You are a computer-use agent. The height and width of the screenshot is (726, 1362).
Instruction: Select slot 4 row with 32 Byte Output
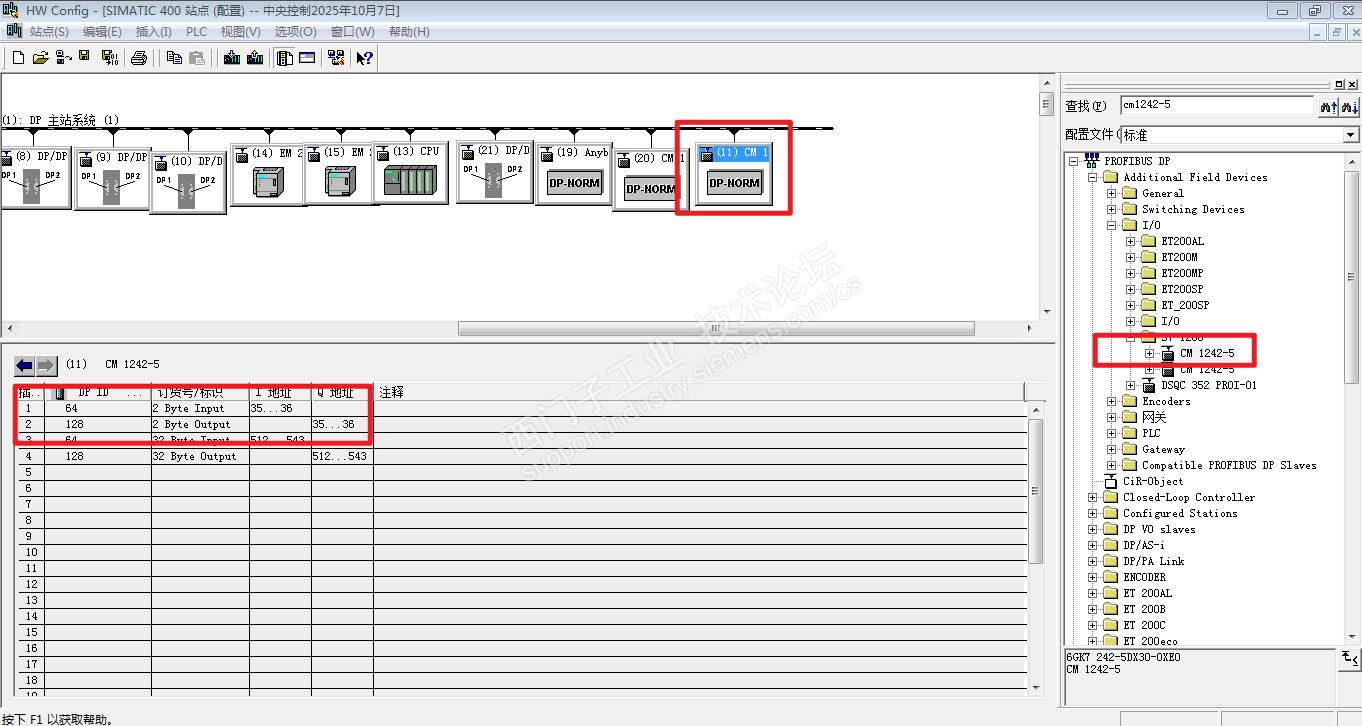523,456
